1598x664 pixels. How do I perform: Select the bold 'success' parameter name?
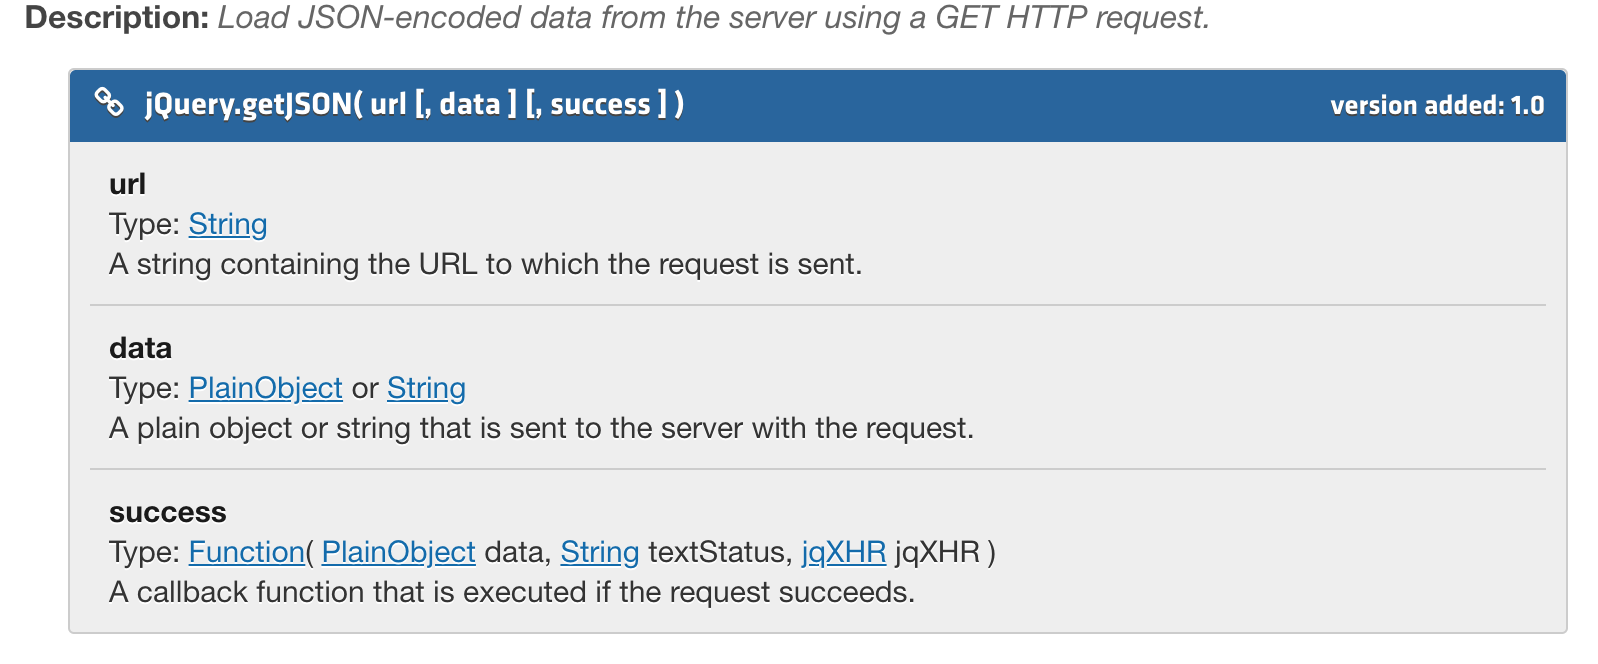(167, 512)
